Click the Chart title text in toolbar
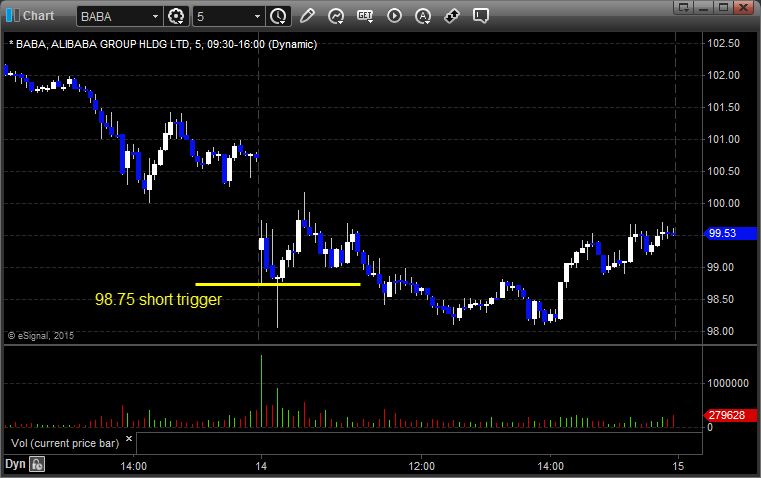This screenshot has height=478, width=761. 38,16
